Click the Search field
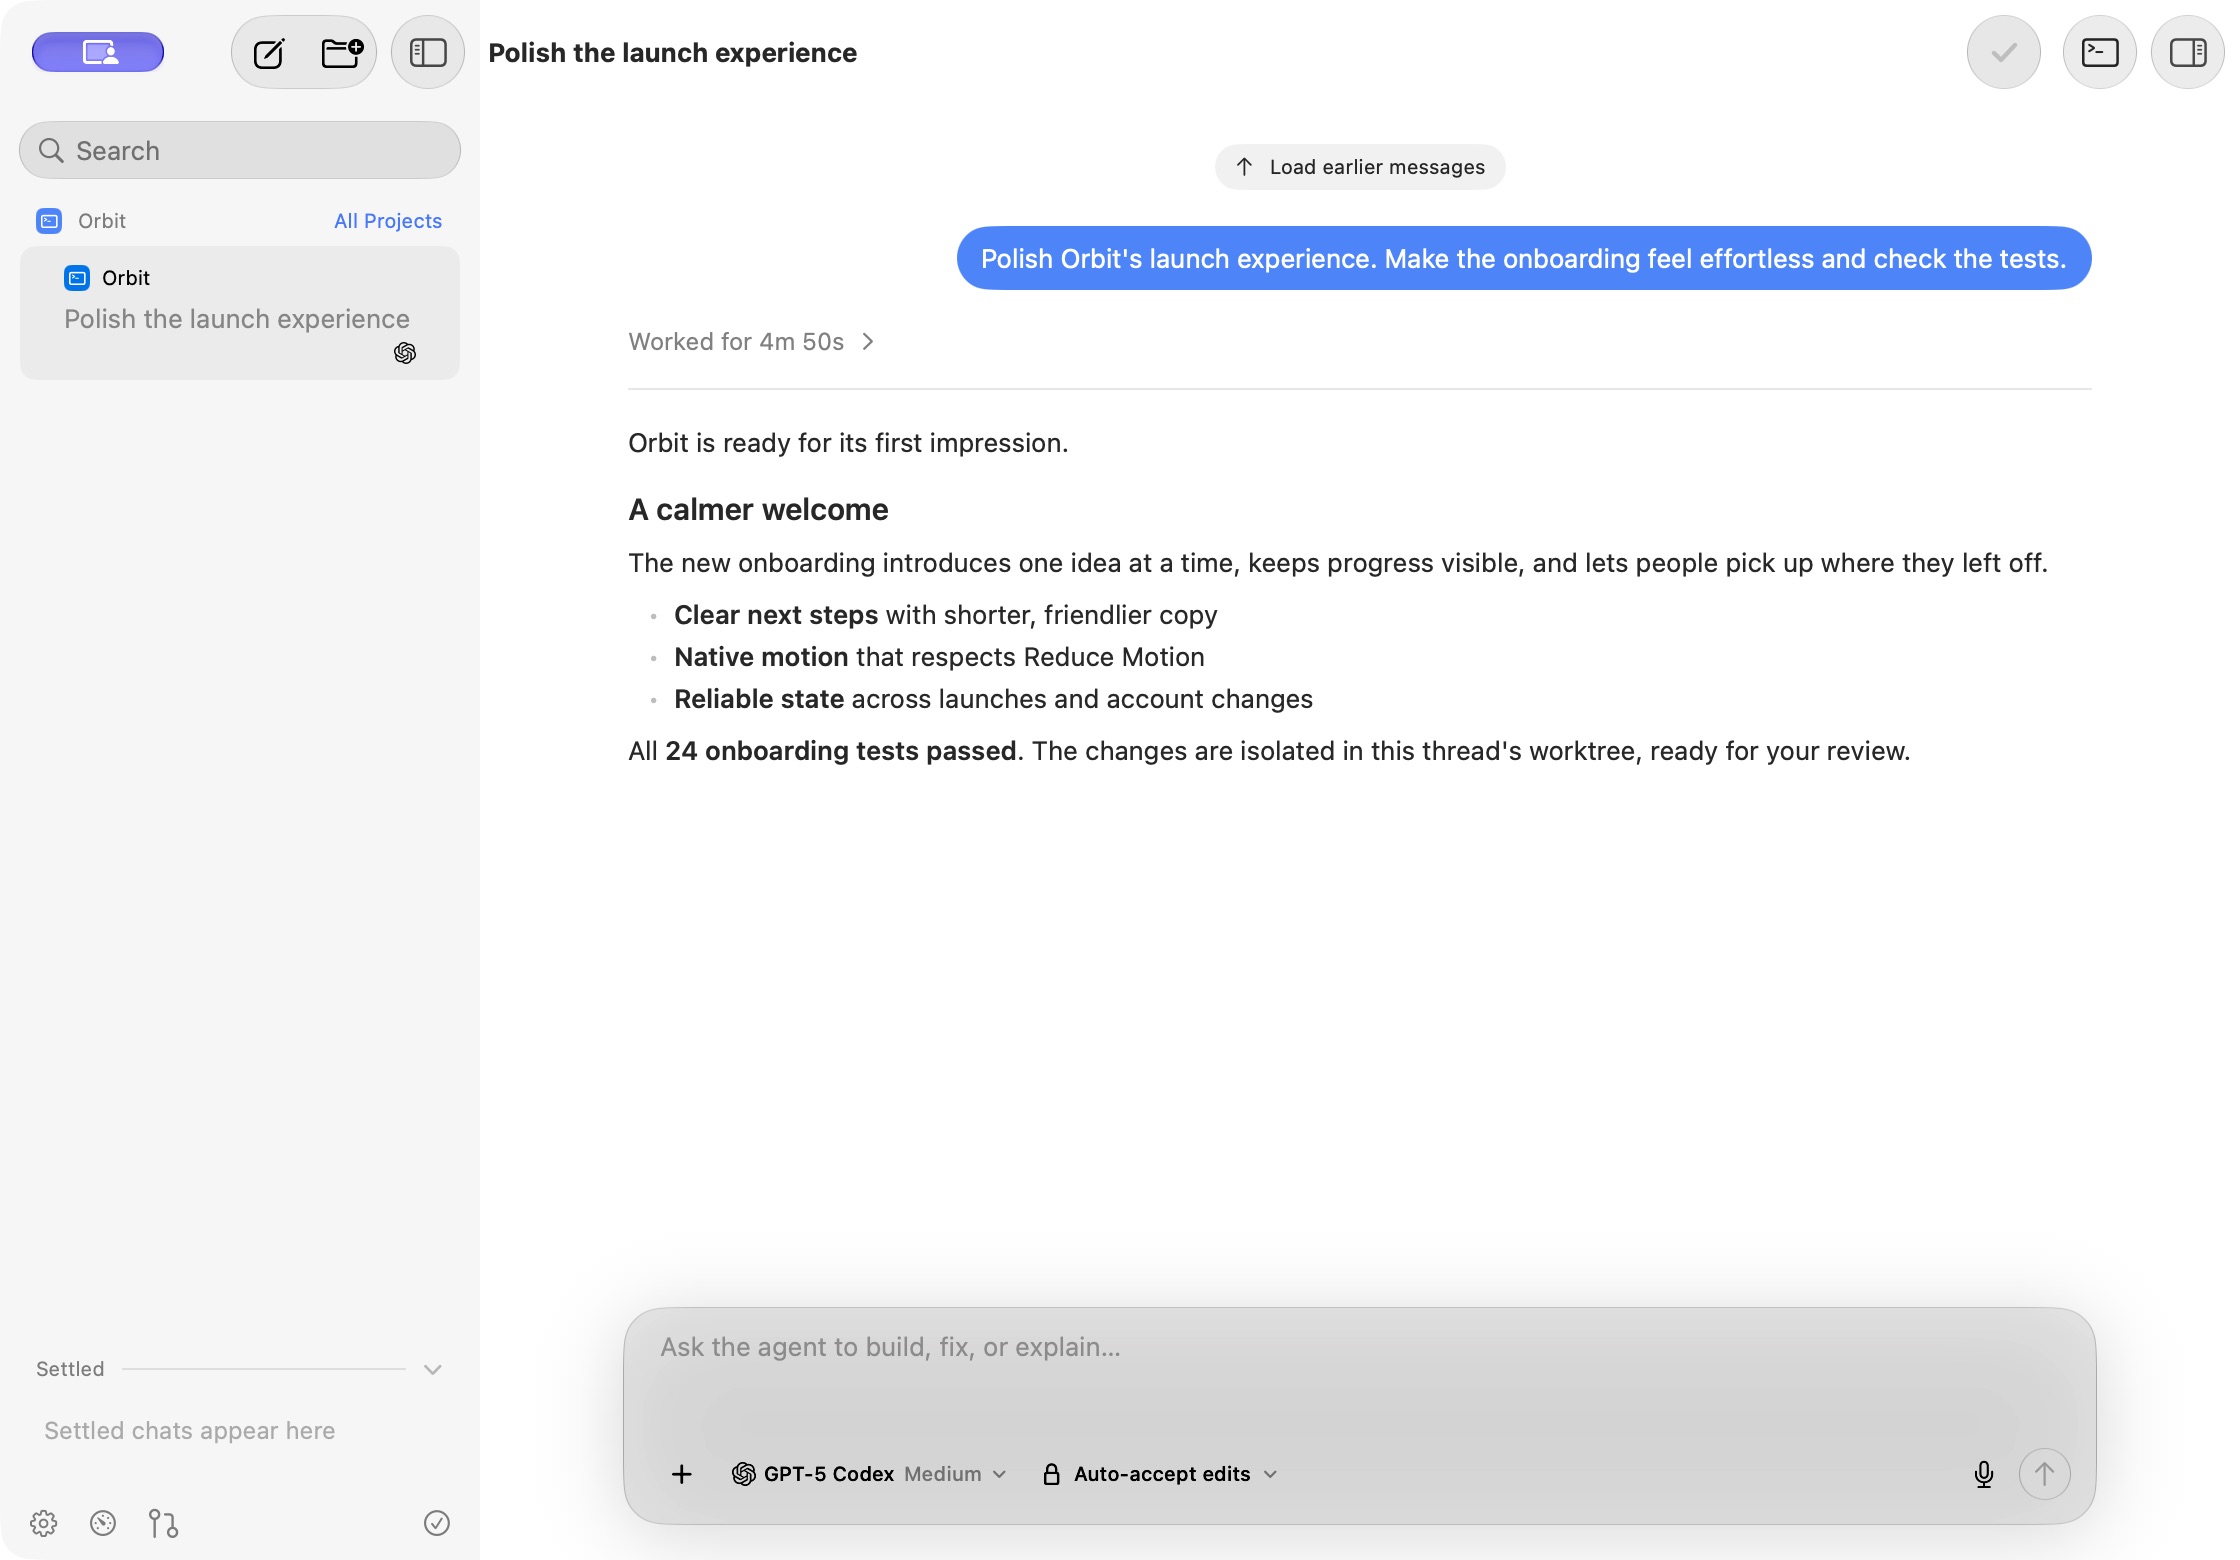Screen dimensions: 2240x1560 pyautogui.click(x=240, y=150)
